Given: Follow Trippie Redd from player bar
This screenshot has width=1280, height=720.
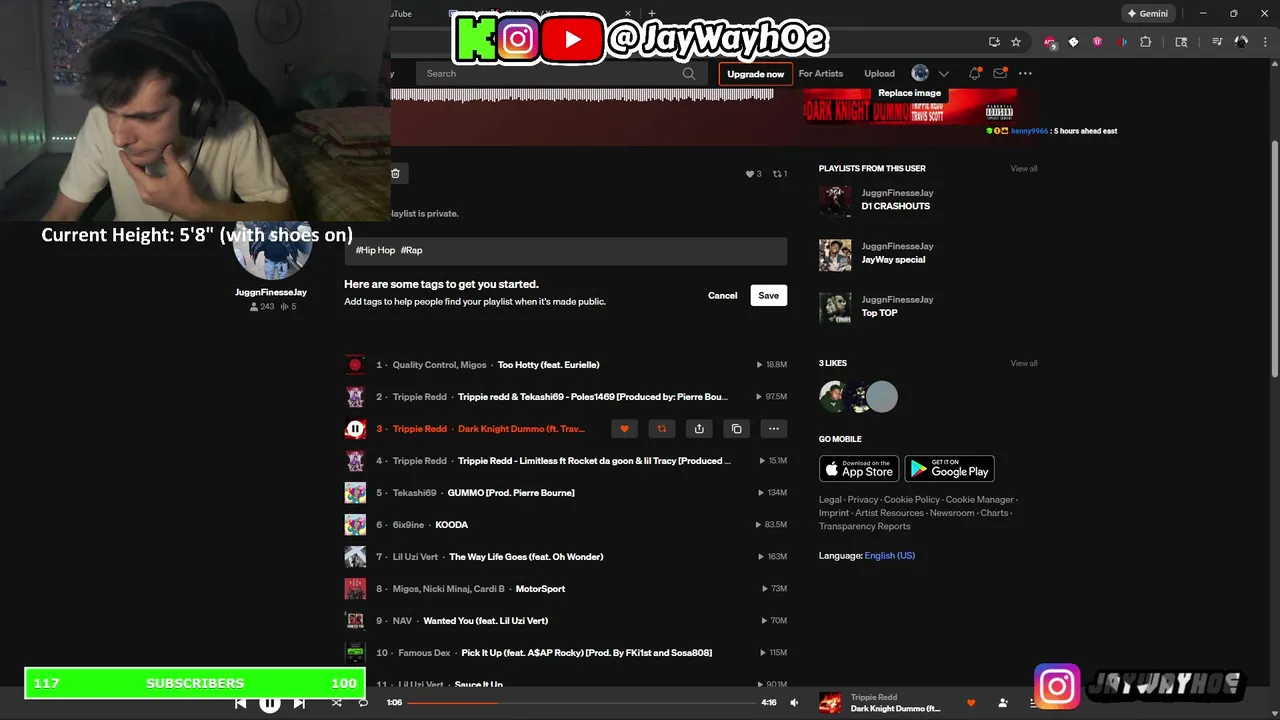Looking at the screenshot, I should tap(1003, 703).
